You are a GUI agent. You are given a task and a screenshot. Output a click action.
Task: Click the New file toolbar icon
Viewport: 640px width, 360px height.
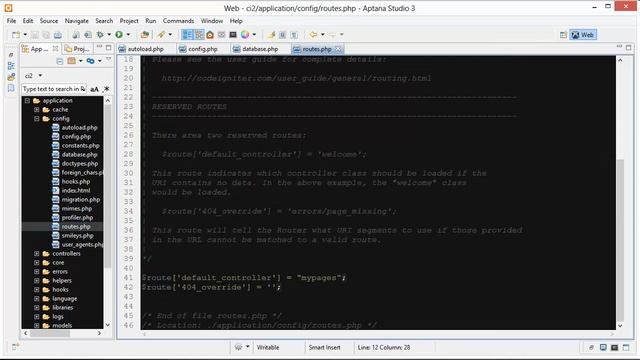(x=16, y=35)
